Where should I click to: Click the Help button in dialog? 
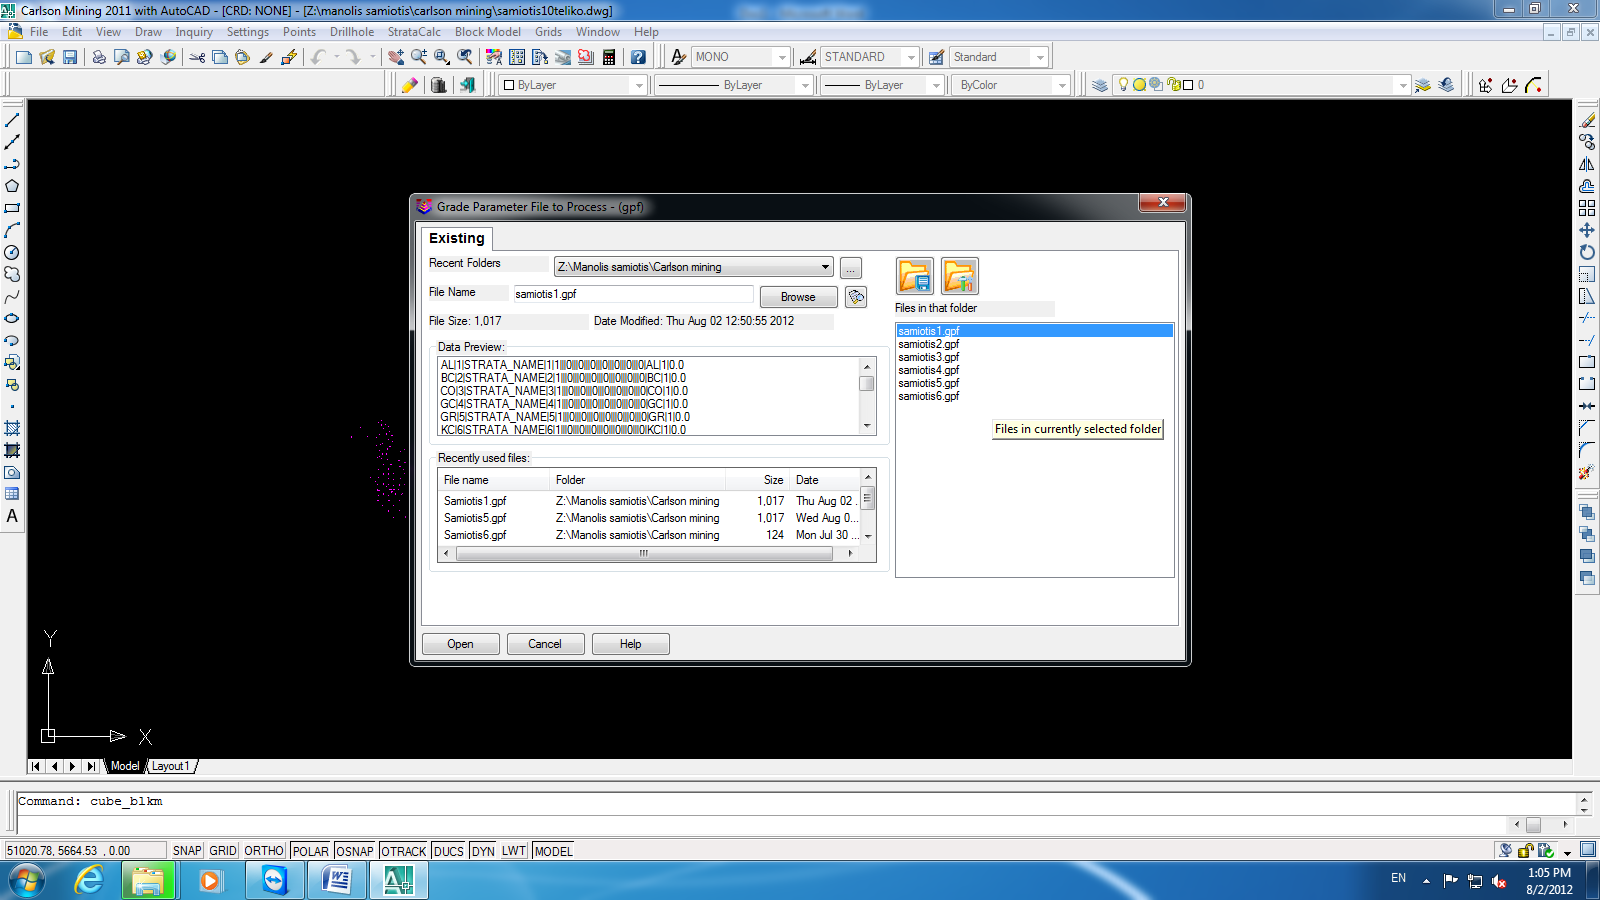coord(631,644)
